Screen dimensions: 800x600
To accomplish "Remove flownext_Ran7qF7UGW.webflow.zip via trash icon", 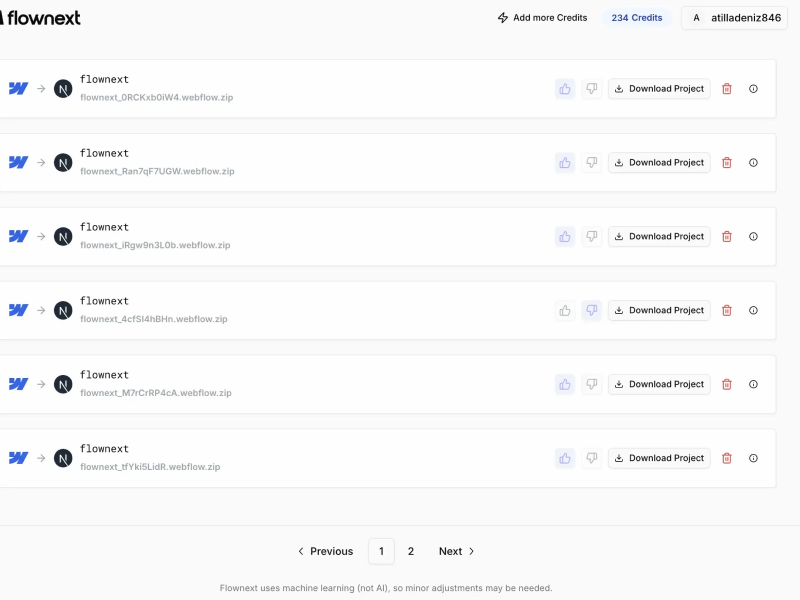I will (727, 163).
